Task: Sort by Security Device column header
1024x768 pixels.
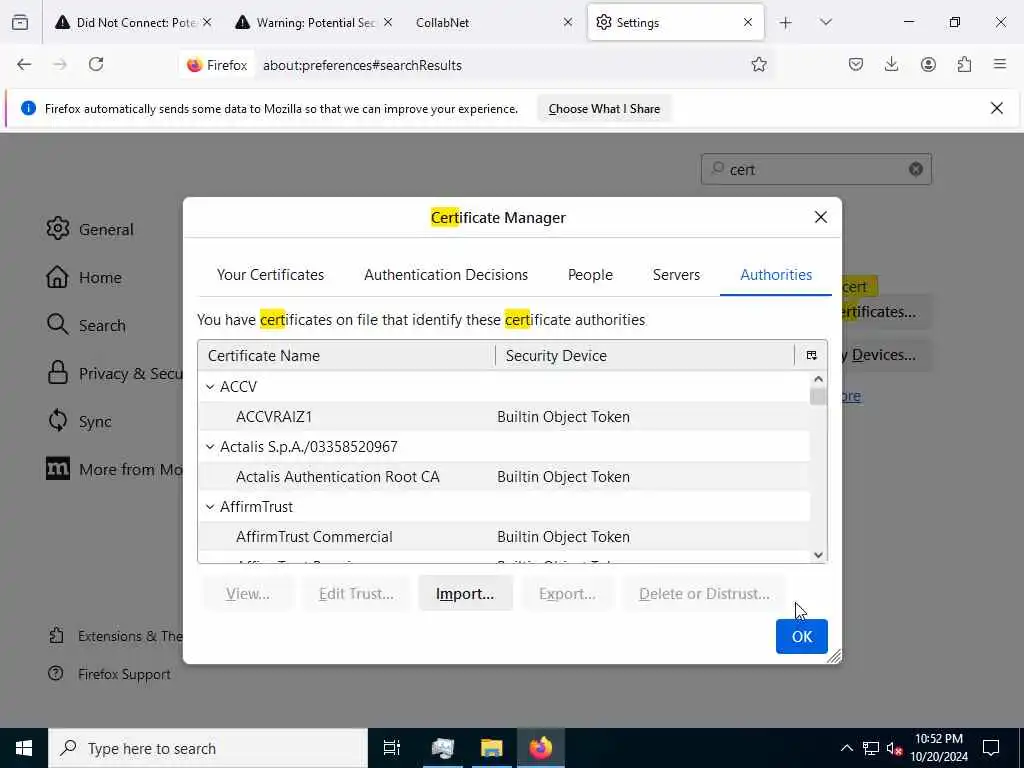Action: [645, 356]
